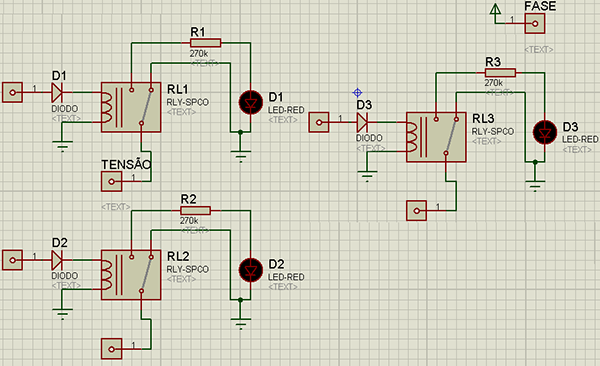This screenshot has width=600, height=366.
Task: Select the D2 diode symbol
Action: [57, 260]
